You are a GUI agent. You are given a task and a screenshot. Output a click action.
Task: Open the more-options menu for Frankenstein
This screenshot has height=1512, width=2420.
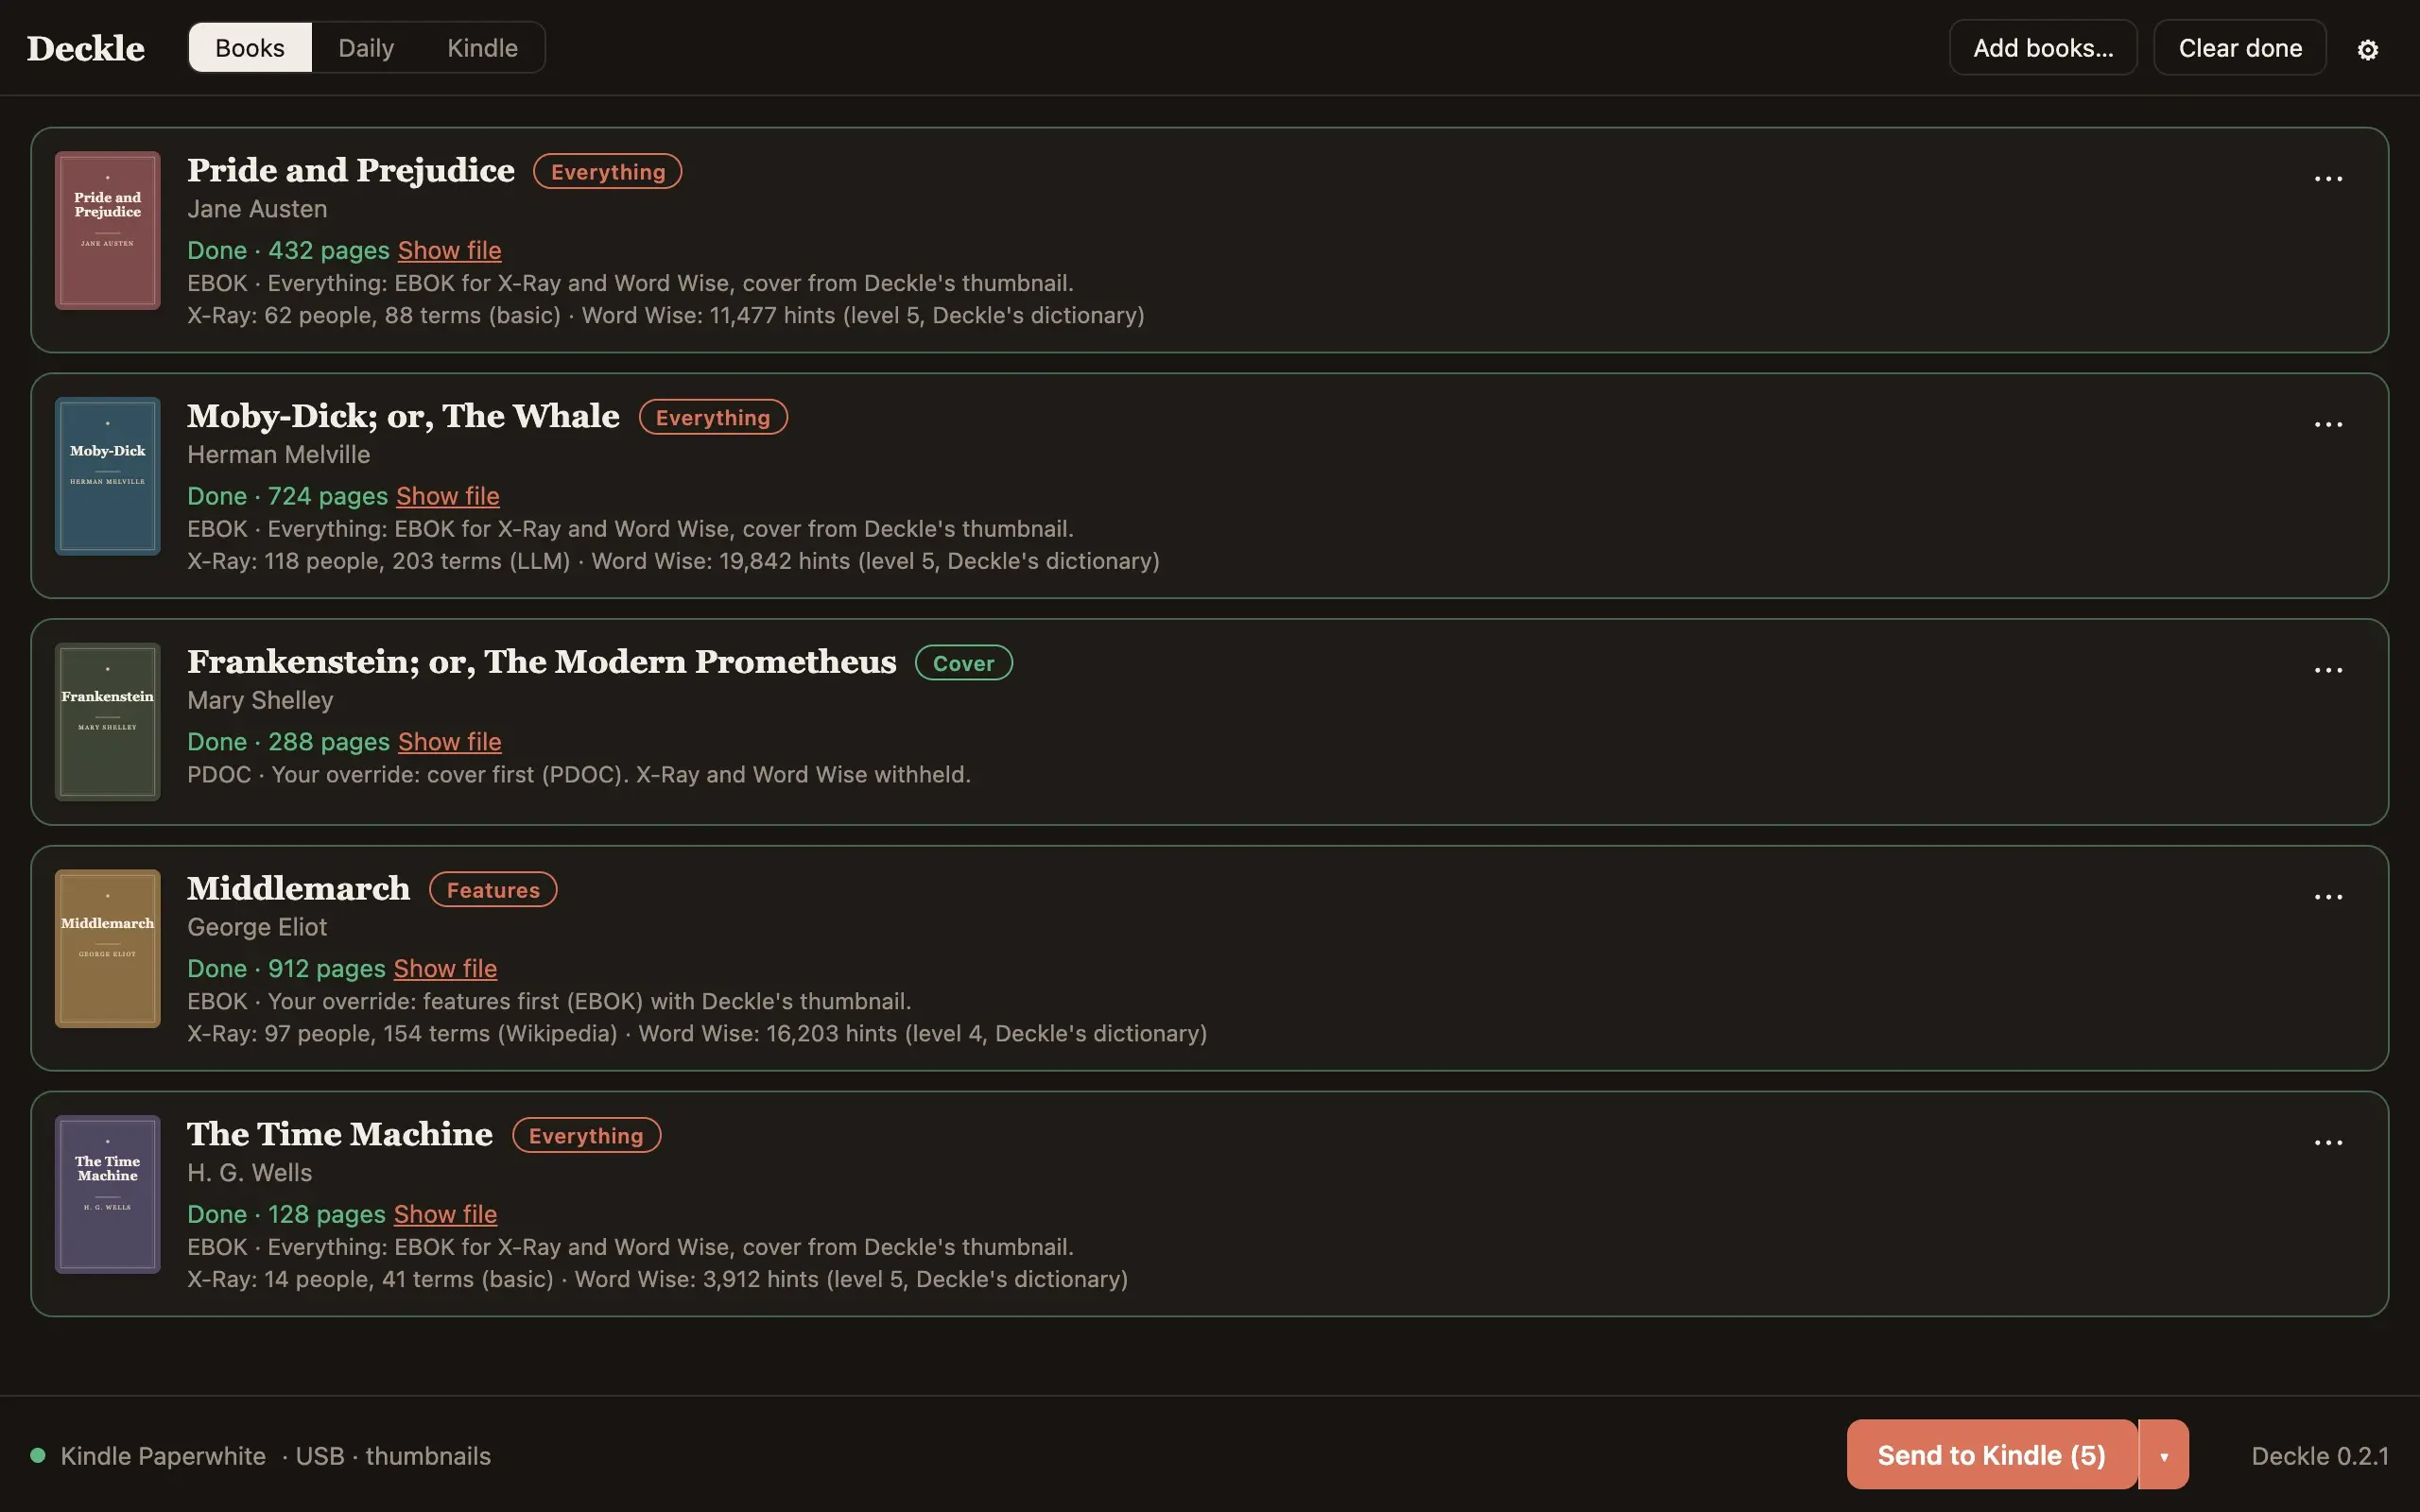(x=2328, y=671)
